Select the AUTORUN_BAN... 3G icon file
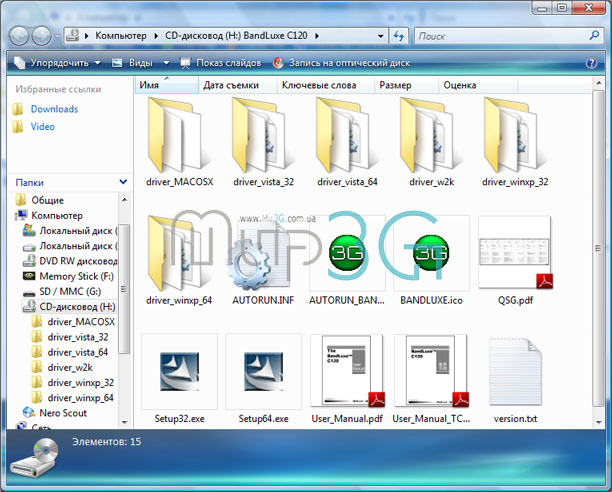This screenshot has width=612, height=492. [347, 253]
